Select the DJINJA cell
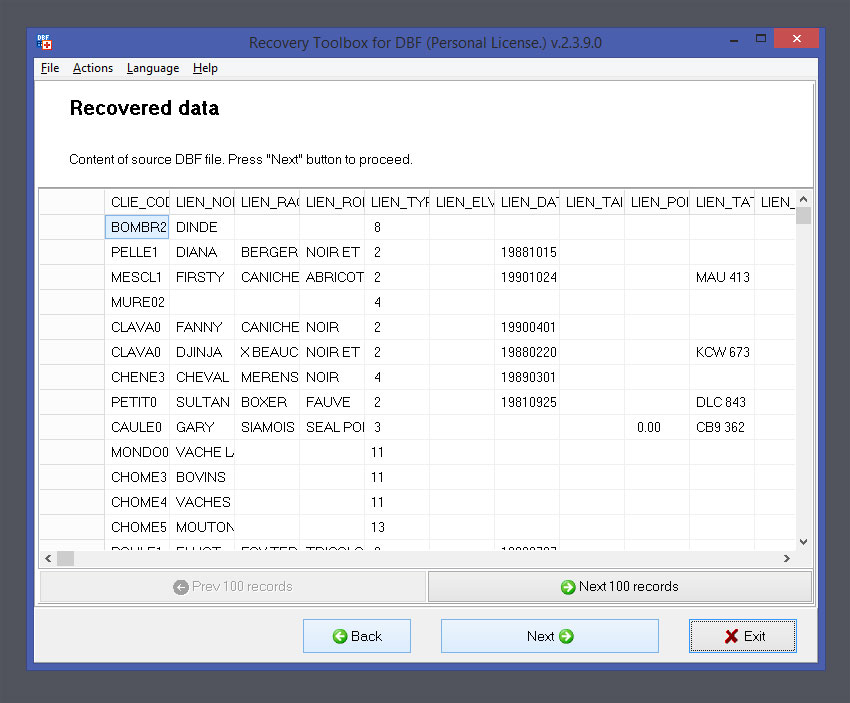This screenshot has height=703, width=850. (x=202, y=352)
